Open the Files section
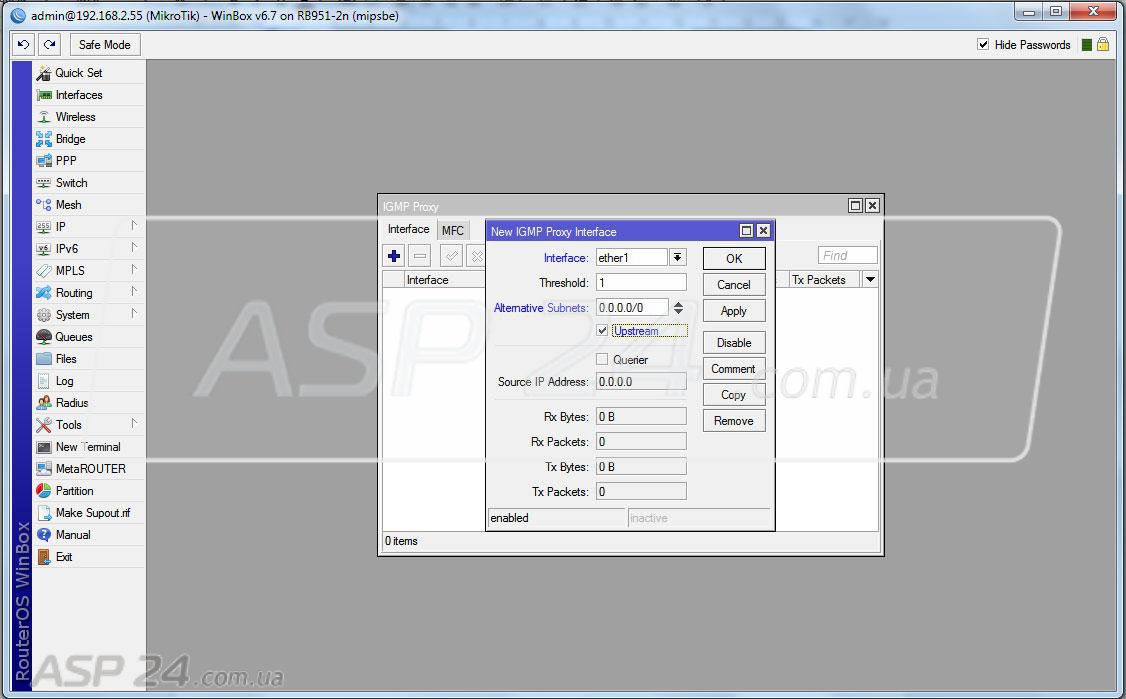Image resolution: width=1126 pixels, height=699 pixels. 65,359
